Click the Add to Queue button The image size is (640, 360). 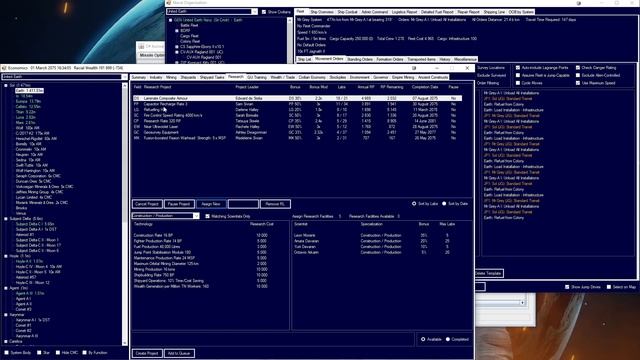coord(179,353)
